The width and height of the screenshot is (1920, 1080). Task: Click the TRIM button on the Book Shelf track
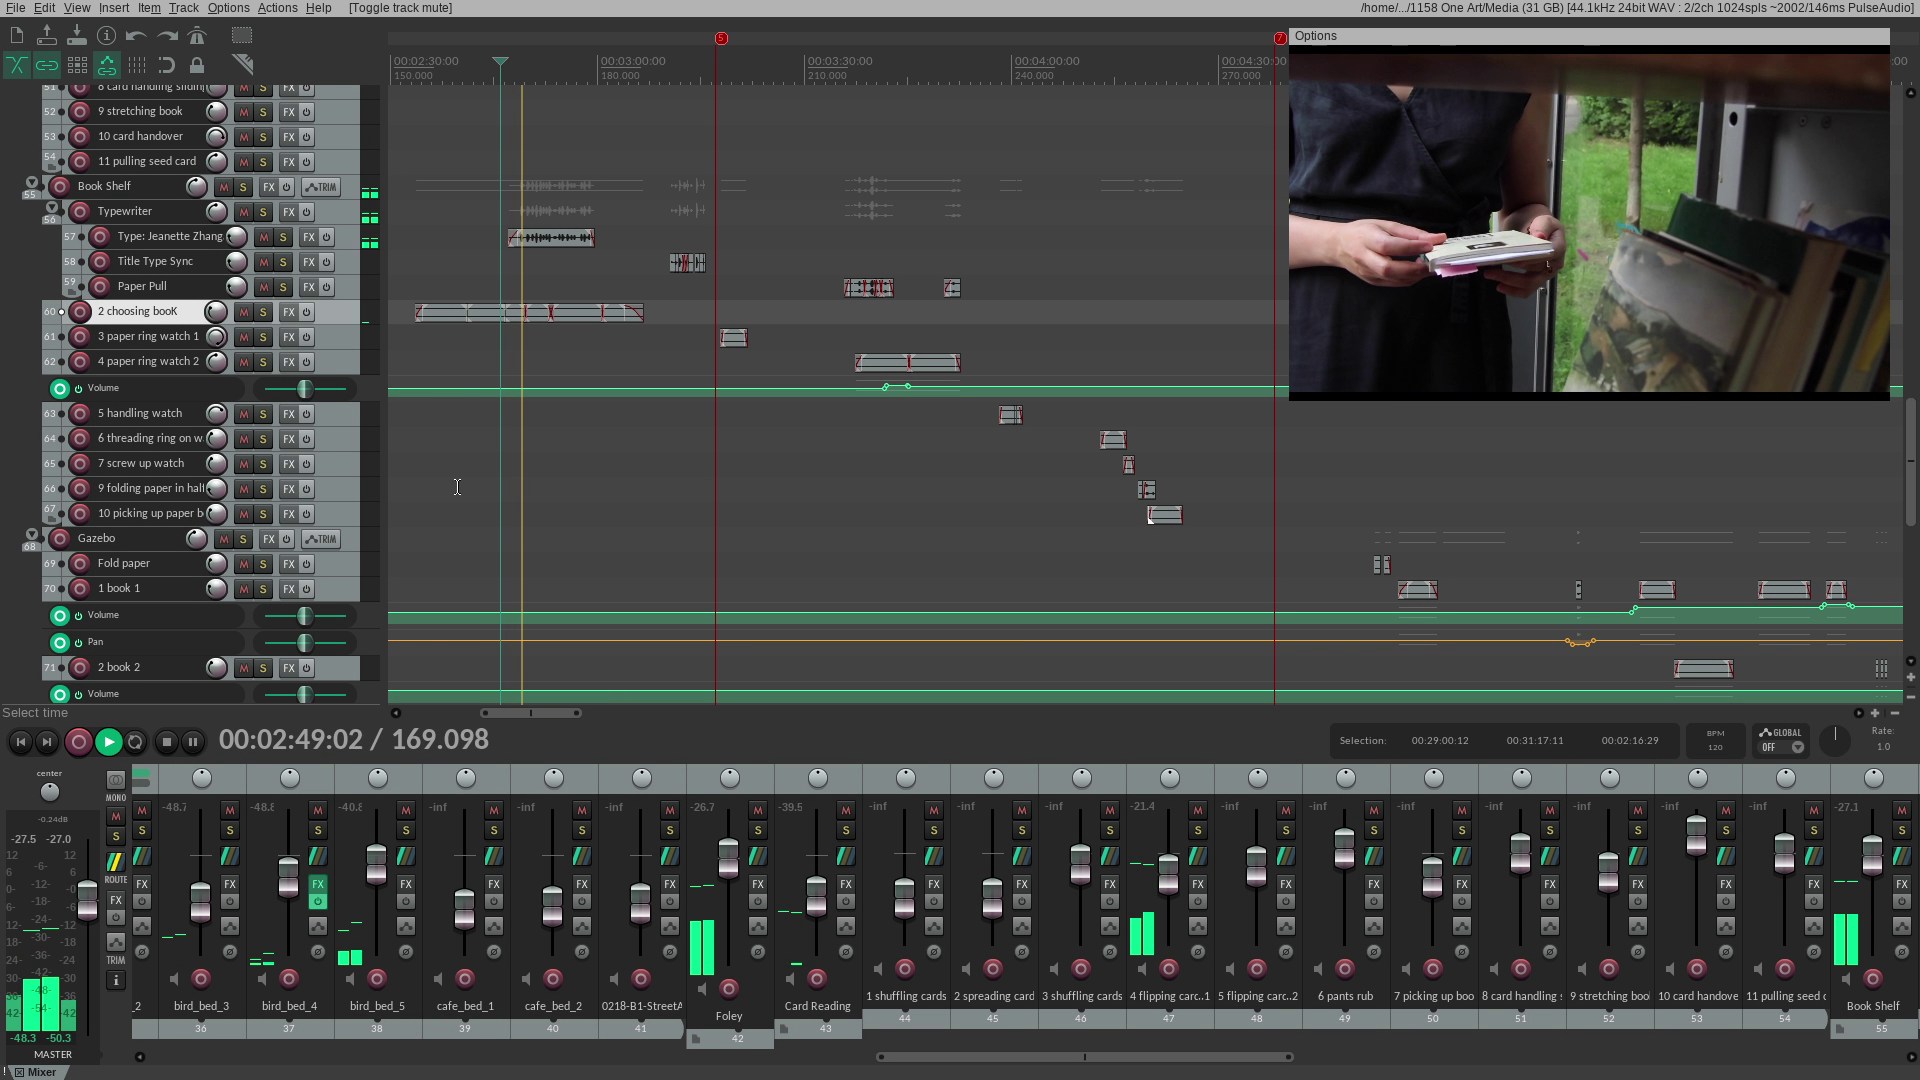[321, 187]
